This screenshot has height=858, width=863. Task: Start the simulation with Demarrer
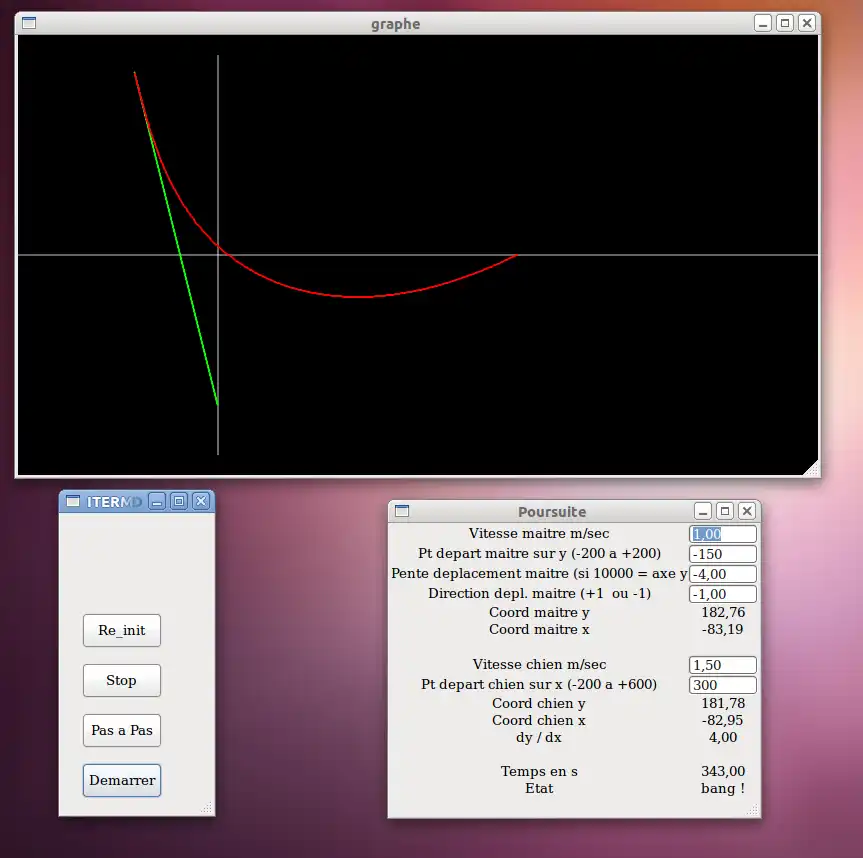point(121,780)
